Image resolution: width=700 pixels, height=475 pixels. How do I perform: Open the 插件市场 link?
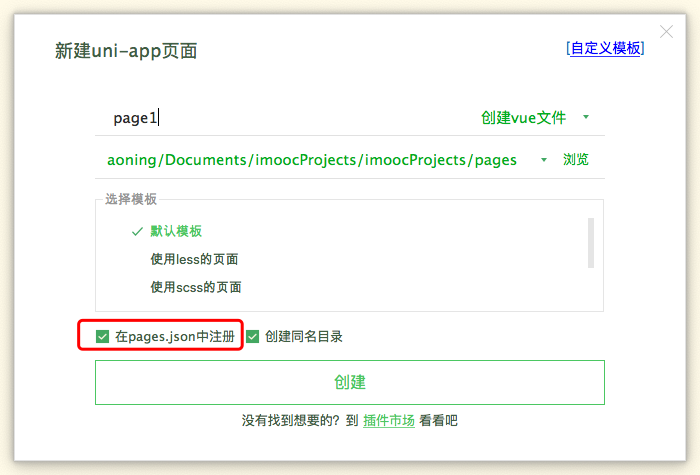point(389,421)
